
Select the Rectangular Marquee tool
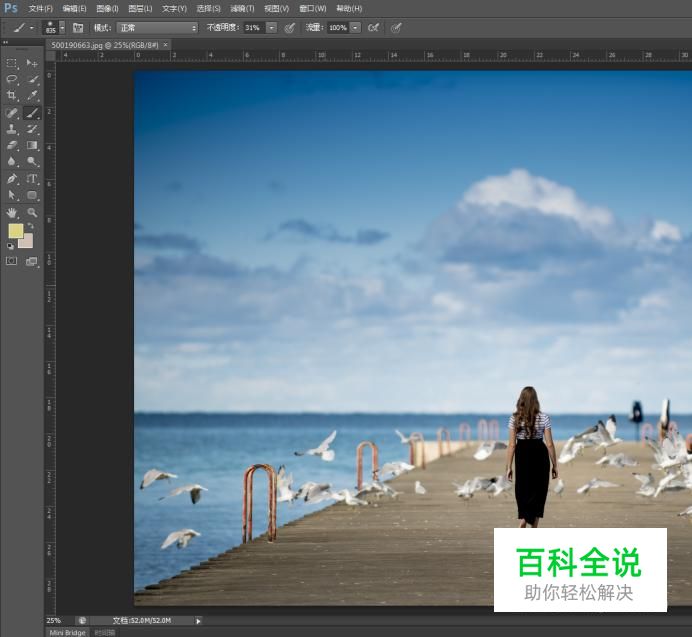point(12,63)
